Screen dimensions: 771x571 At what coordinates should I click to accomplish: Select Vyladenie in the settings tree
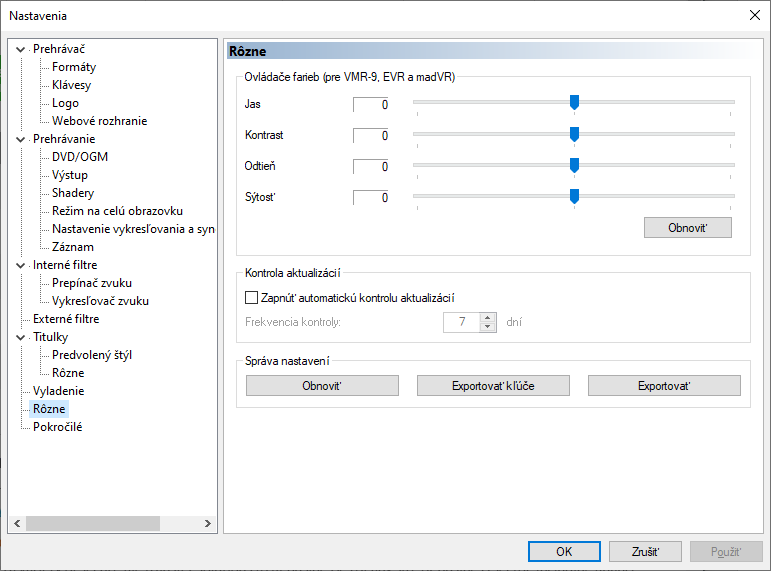point(58,391)
